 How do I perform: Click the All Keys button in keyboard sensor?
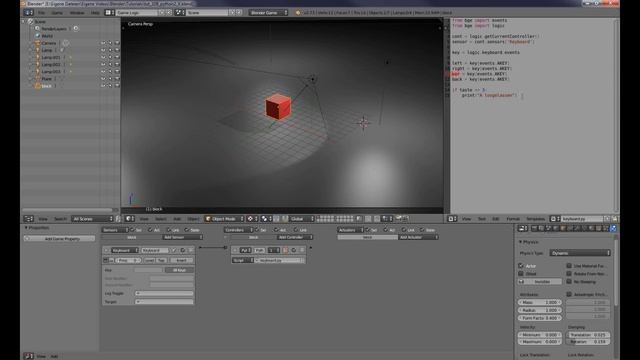[x=179, y=270]
